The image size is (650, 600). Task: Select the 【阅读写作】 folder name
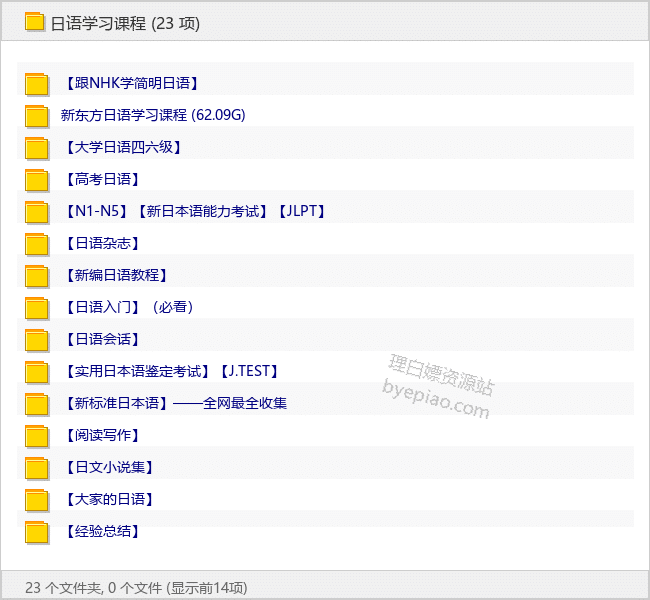click(x=102, y=435)
